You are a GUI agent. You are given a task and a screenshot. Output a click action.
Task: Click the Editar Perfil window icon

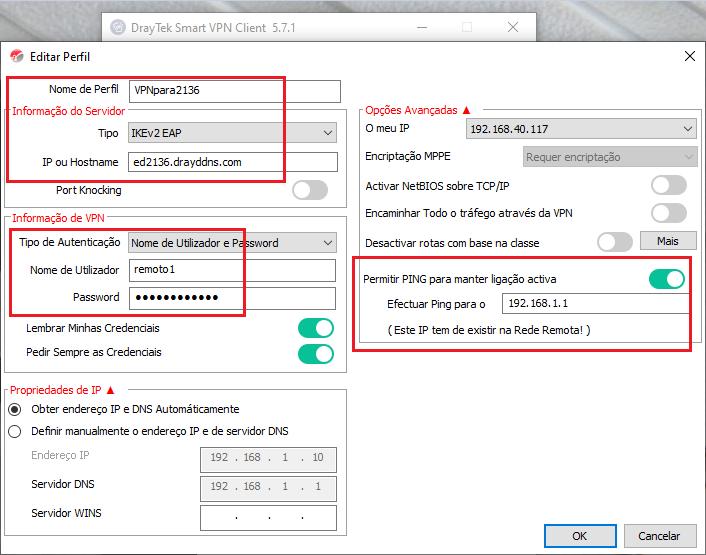point(17,57)
